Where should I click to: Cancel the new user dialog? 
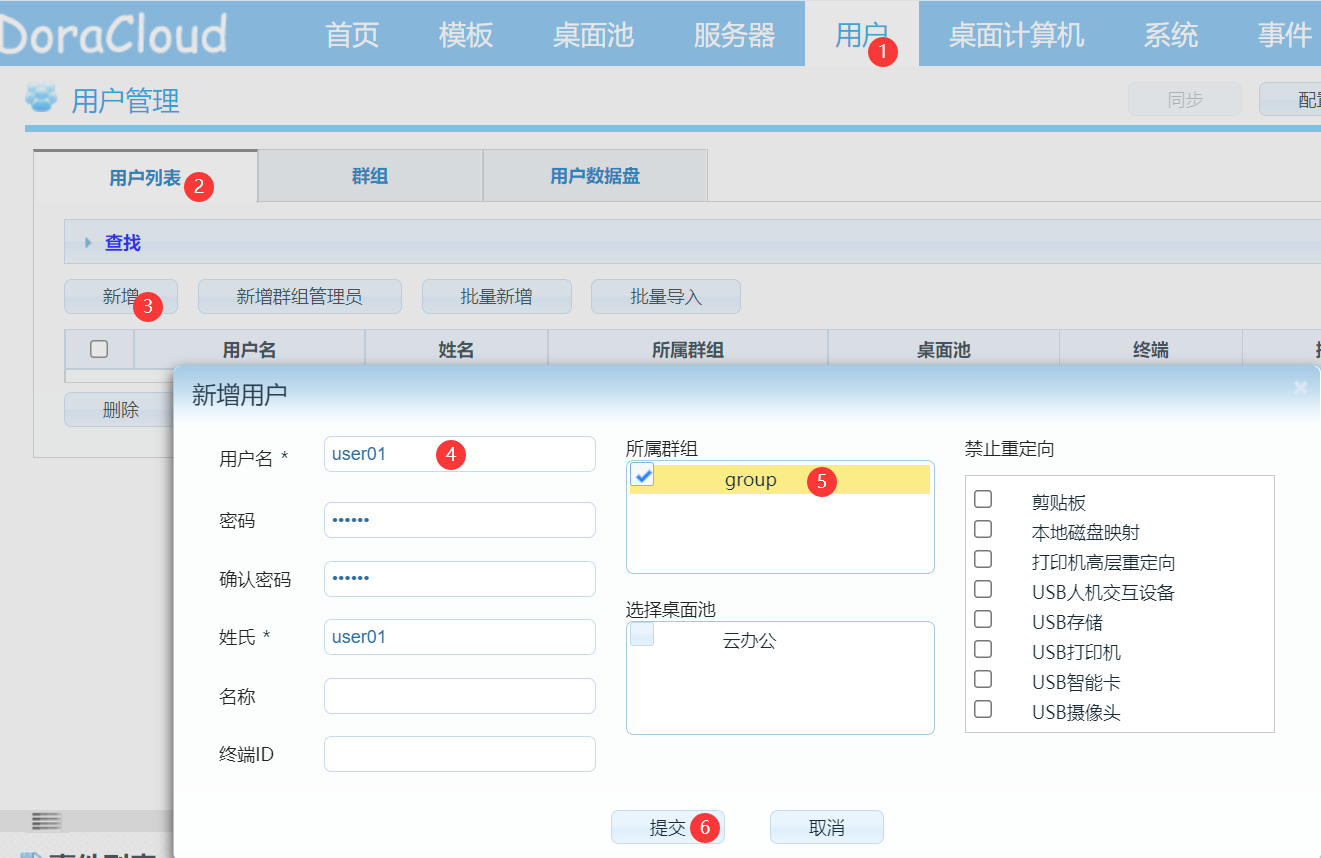(x=826, y=826)
